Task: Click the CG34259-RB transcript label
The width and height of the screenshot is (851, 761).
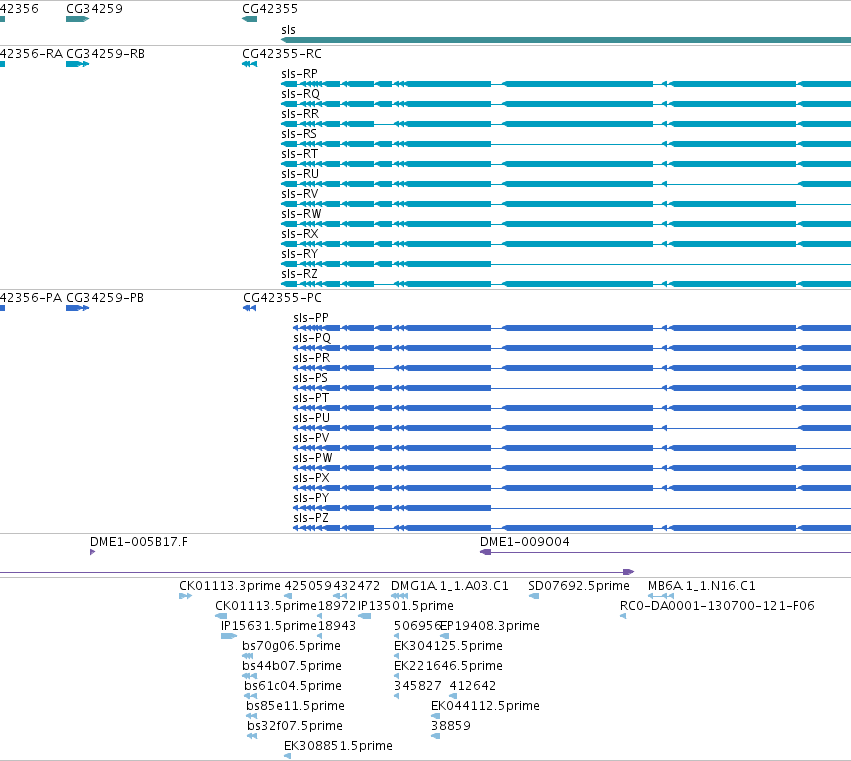Action: (105, 54)
